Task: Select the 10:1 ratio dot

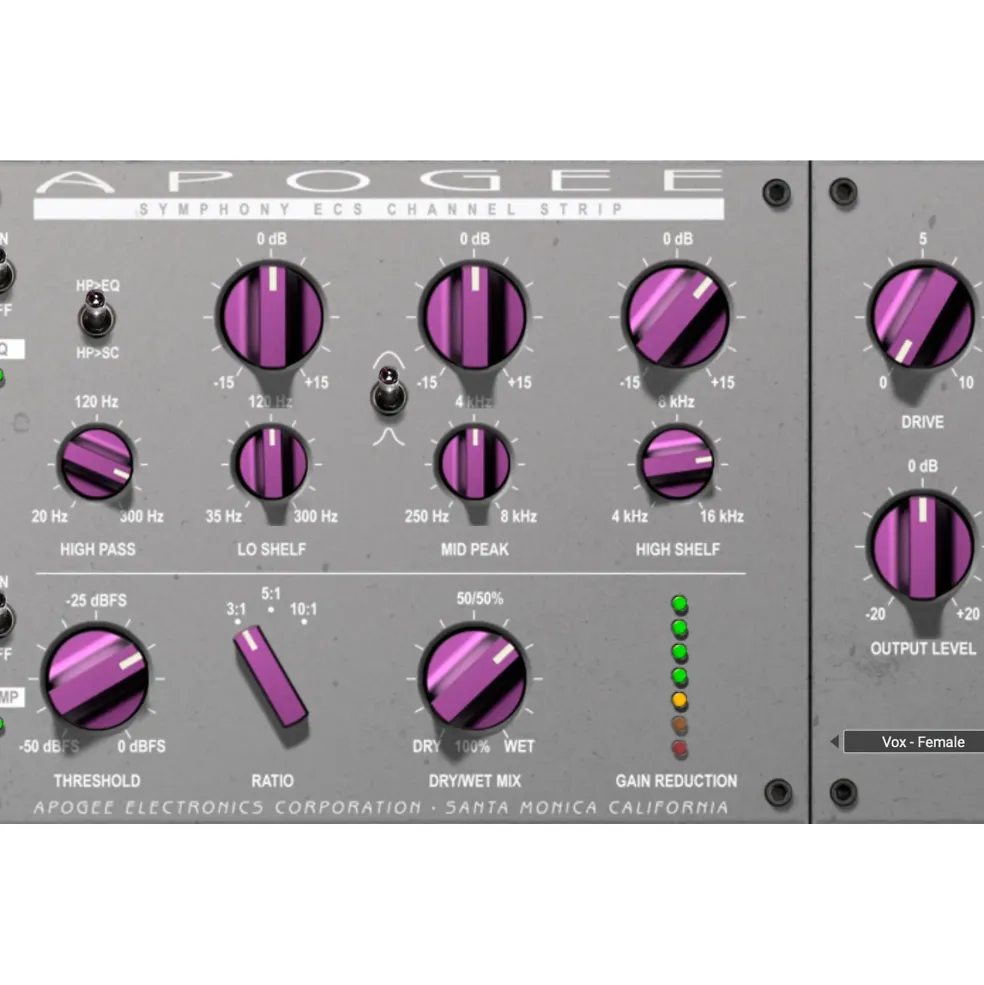Action: pos(304,622)
